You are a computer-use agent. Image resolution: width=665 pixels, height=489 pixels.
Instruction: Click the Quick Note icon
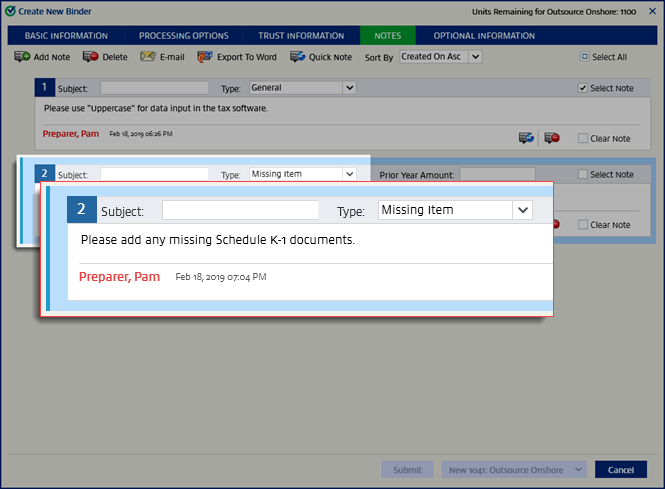point(298,57)
